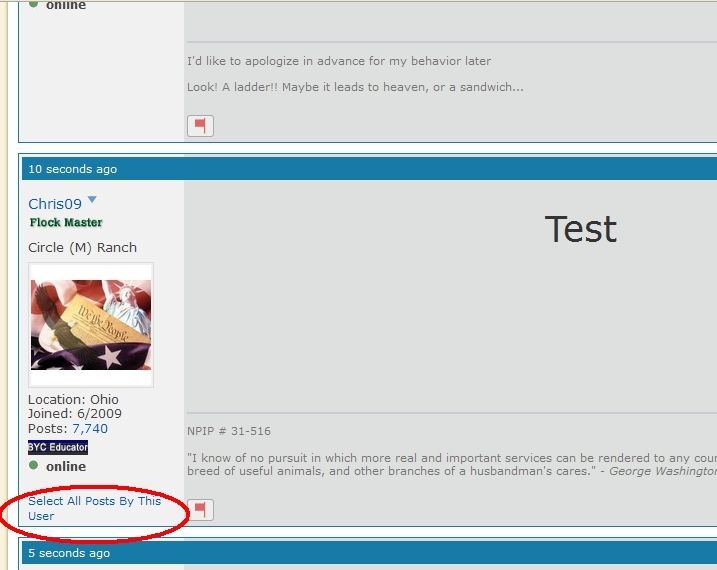Click the Joined: 6/2009 text
The image size is (717, 570).
(x=75, y=414)
